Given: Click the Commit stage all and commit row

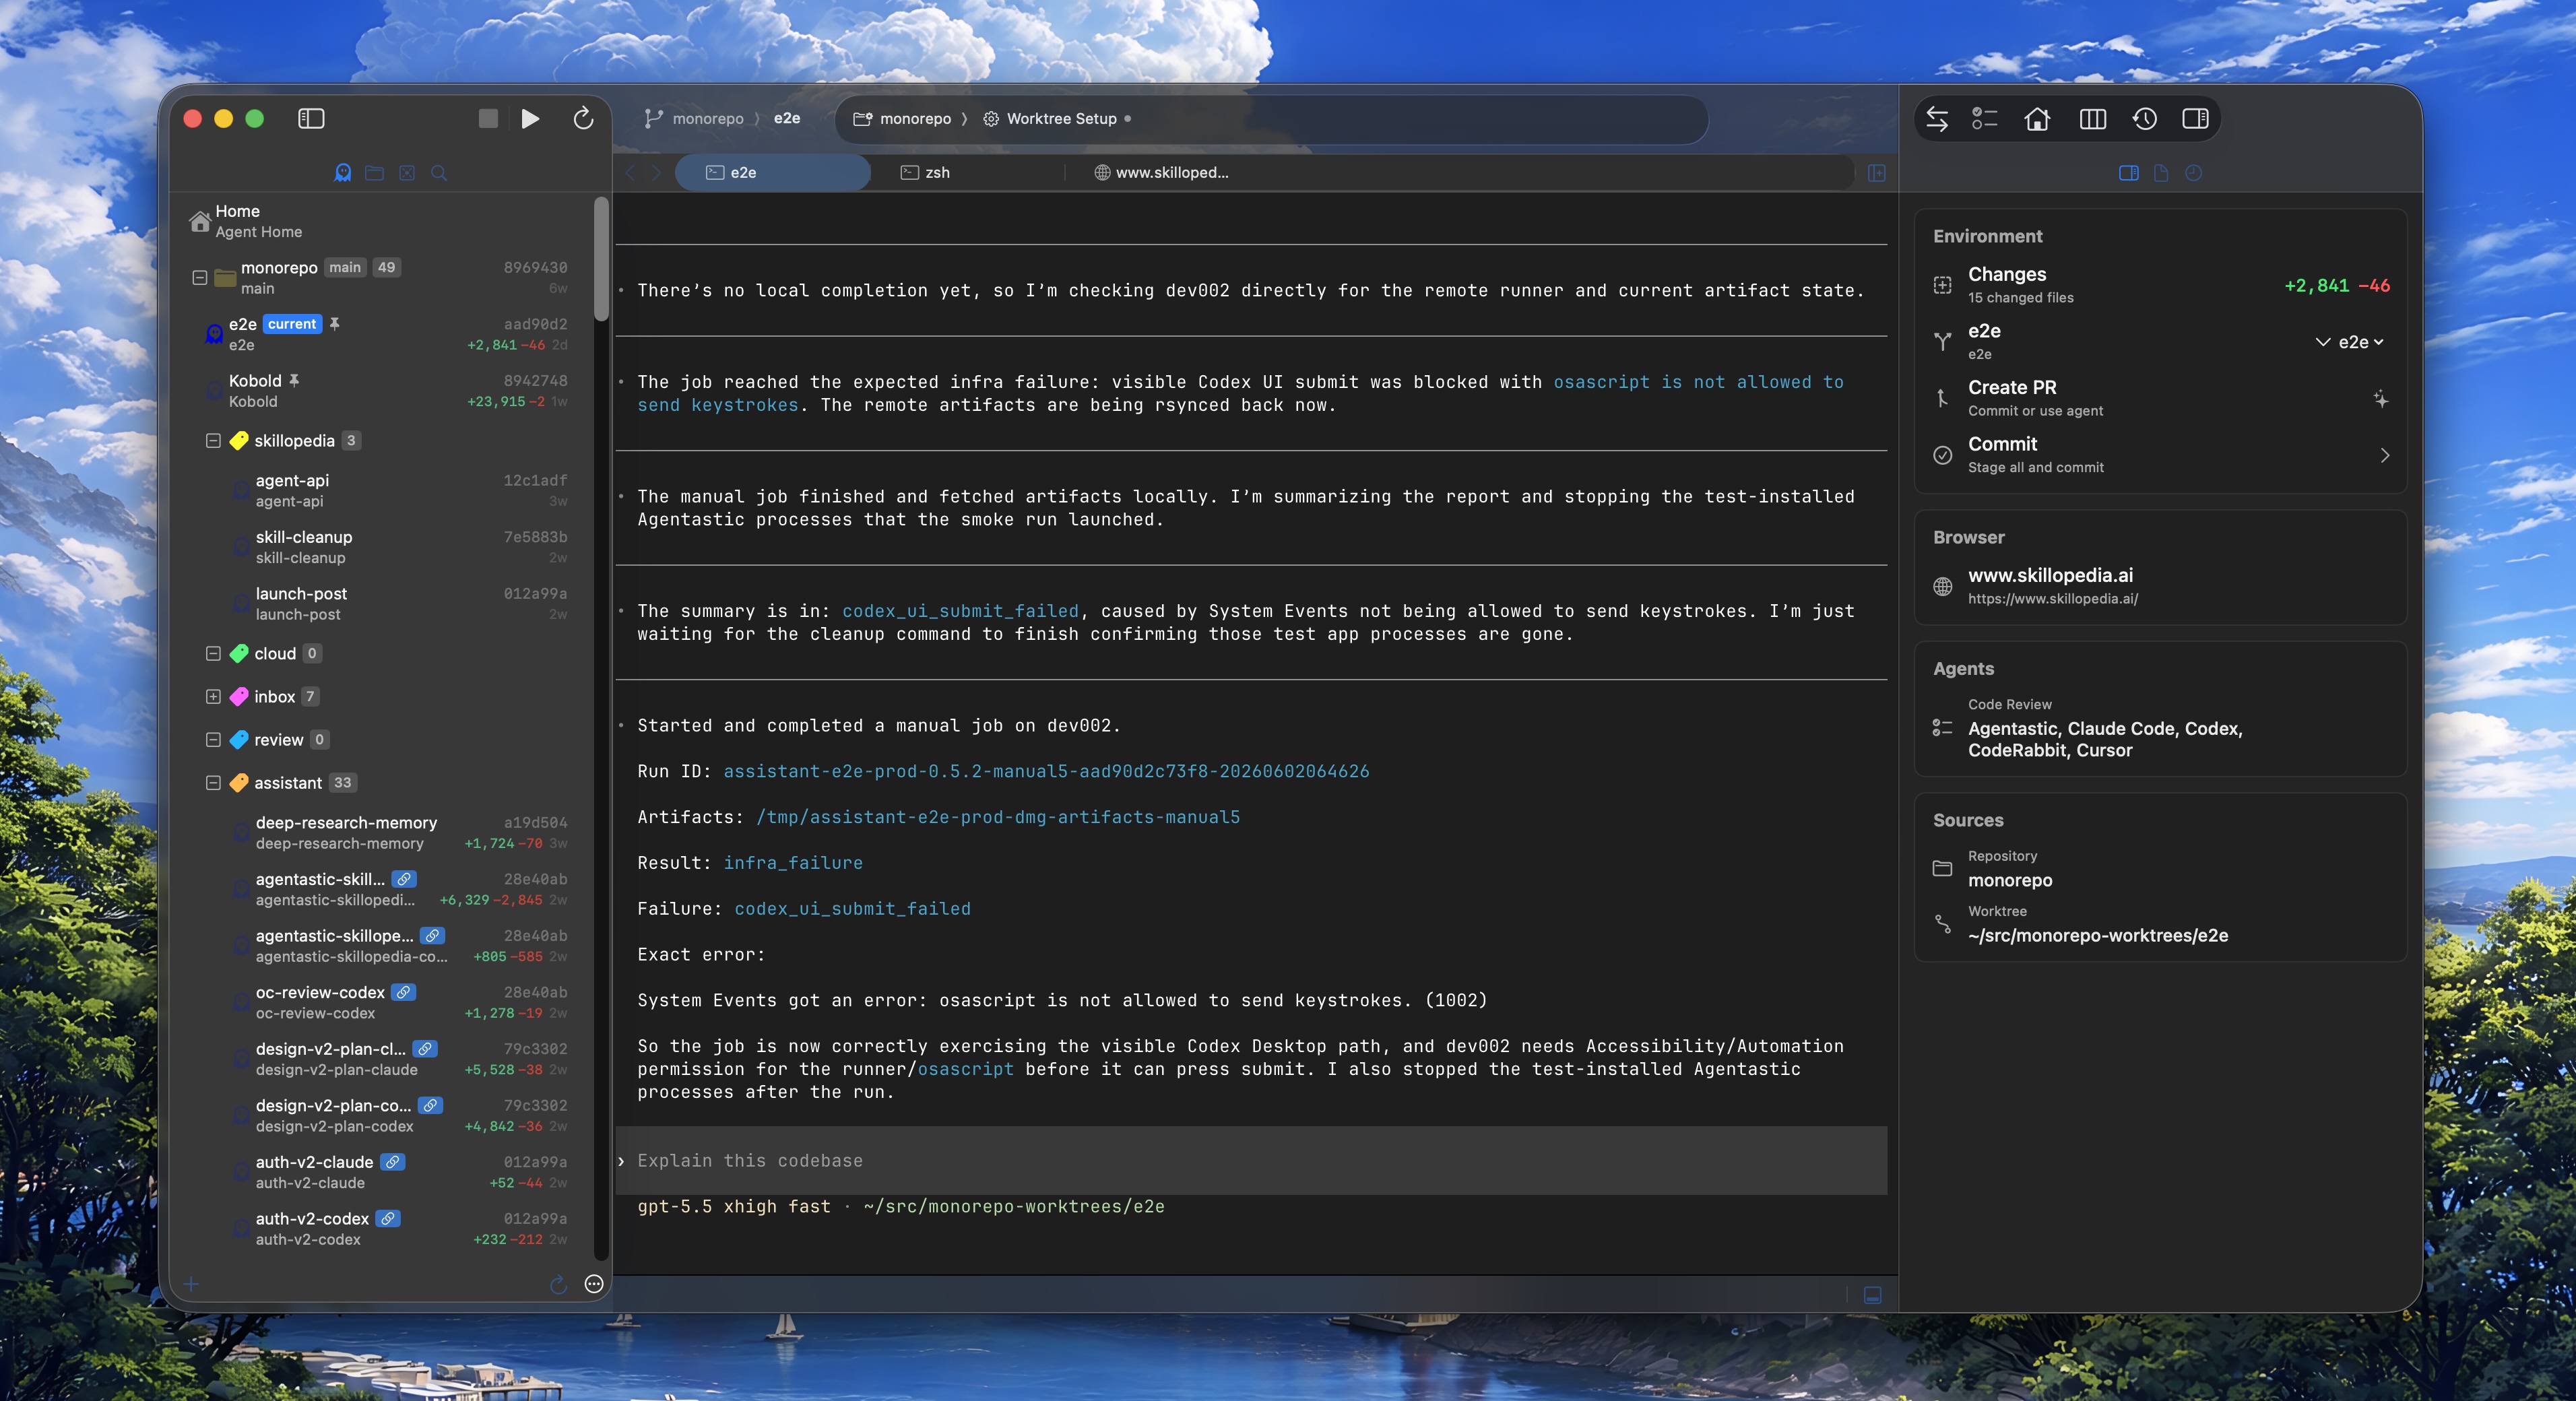Looking at the screenshot, I should pyautogui.click(x=2160, y=455).
